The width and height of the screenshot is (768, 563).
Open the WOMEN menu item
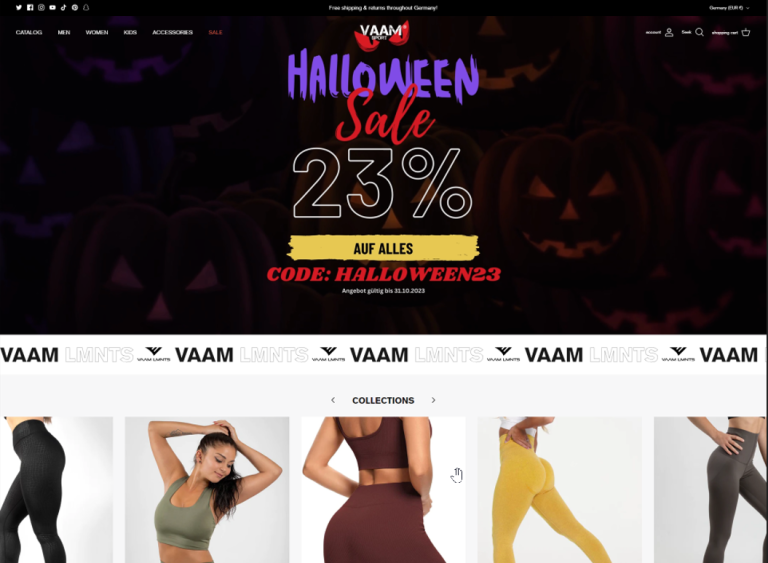pos(97,32)
